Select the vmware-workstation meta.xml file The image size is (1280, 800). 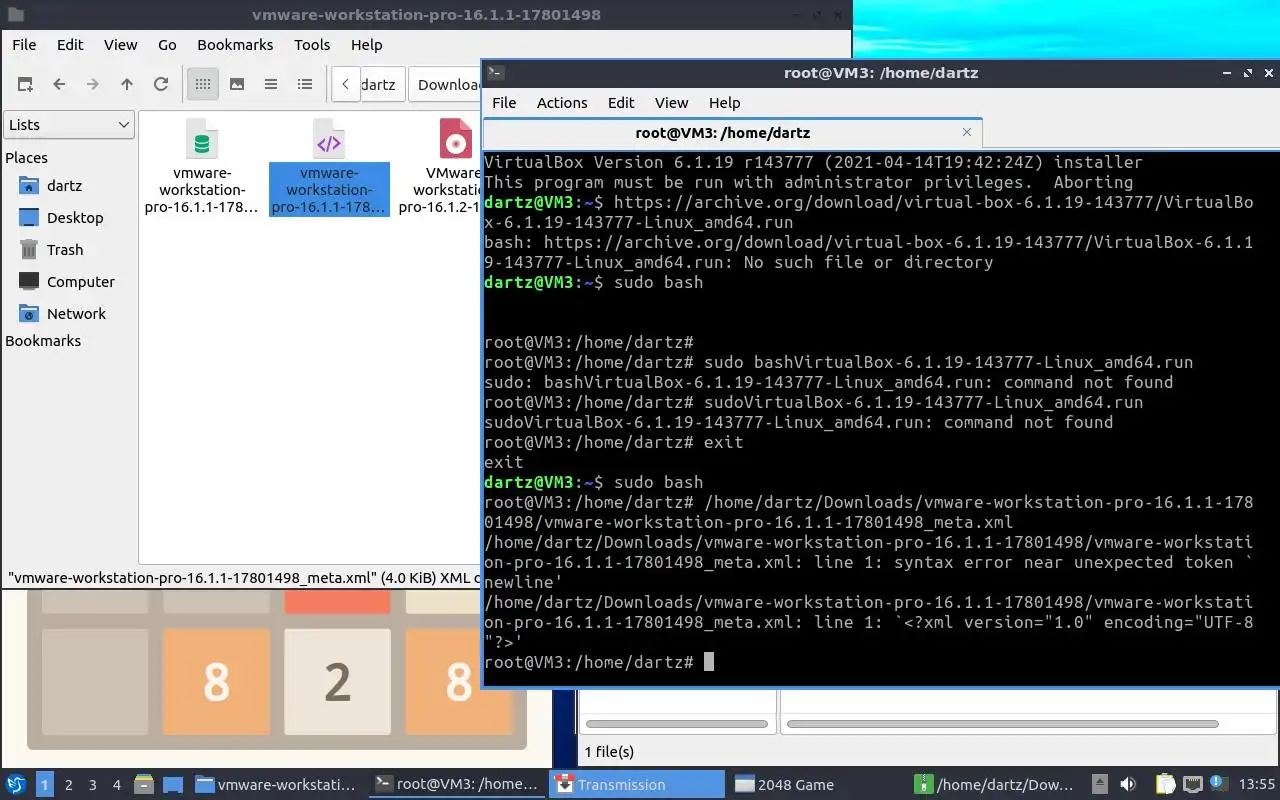click(x=329, y=167)
